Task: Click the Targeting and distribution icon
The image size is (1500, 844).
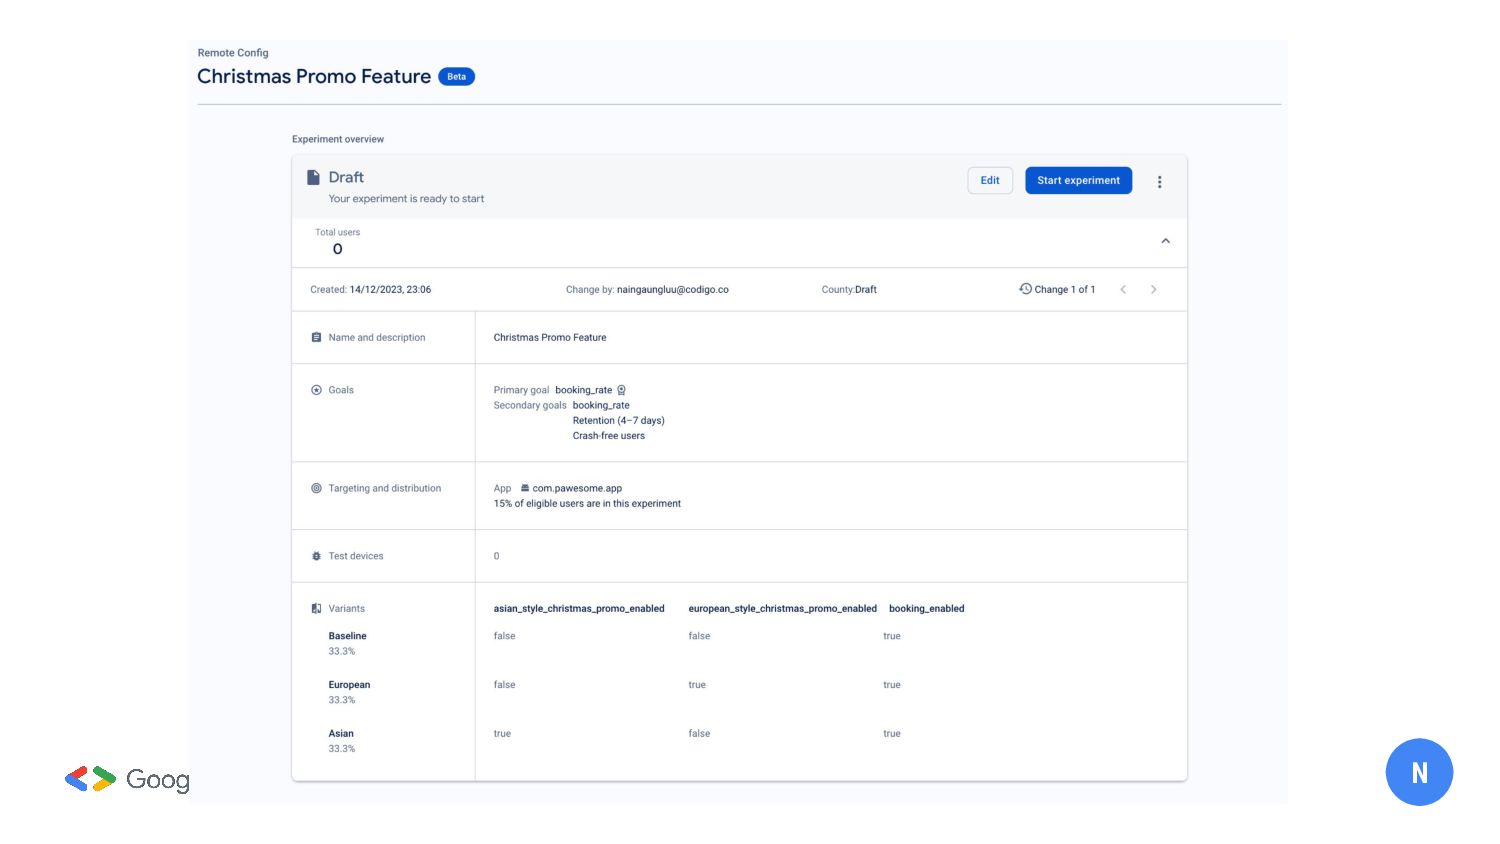Action: tap(316, 488)
